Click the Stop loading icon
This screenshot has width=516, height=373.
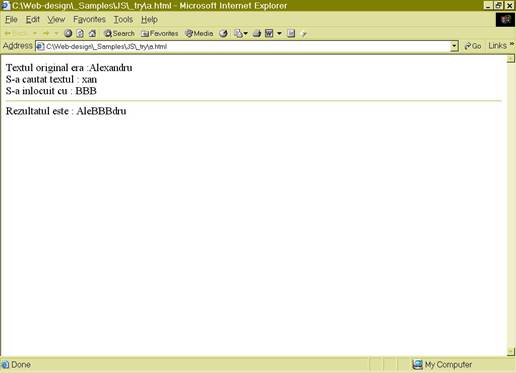pyautogui.click(x=68, y=33)
